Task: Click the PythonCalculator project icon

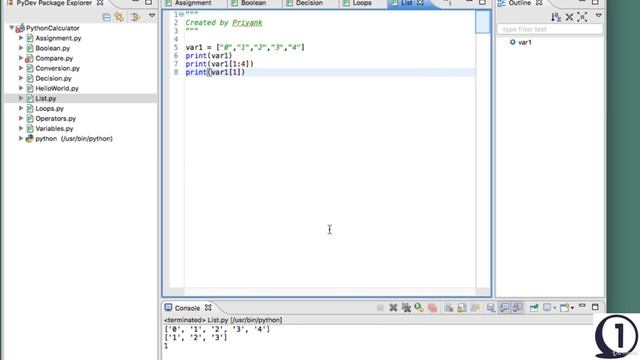Action: click(x=20, y=28)
